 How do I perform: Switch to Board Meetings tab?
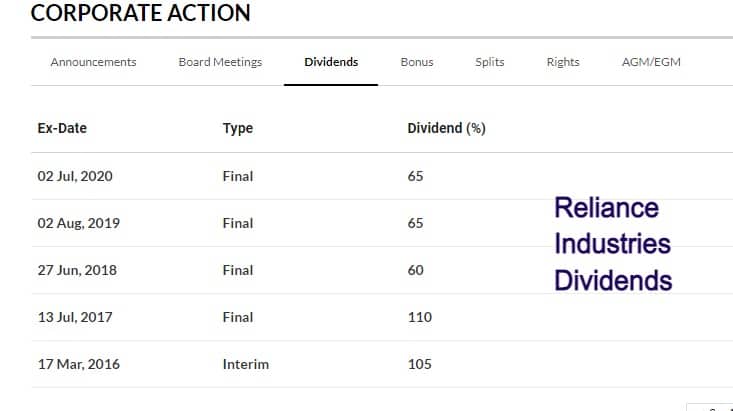tap(220, 62)
